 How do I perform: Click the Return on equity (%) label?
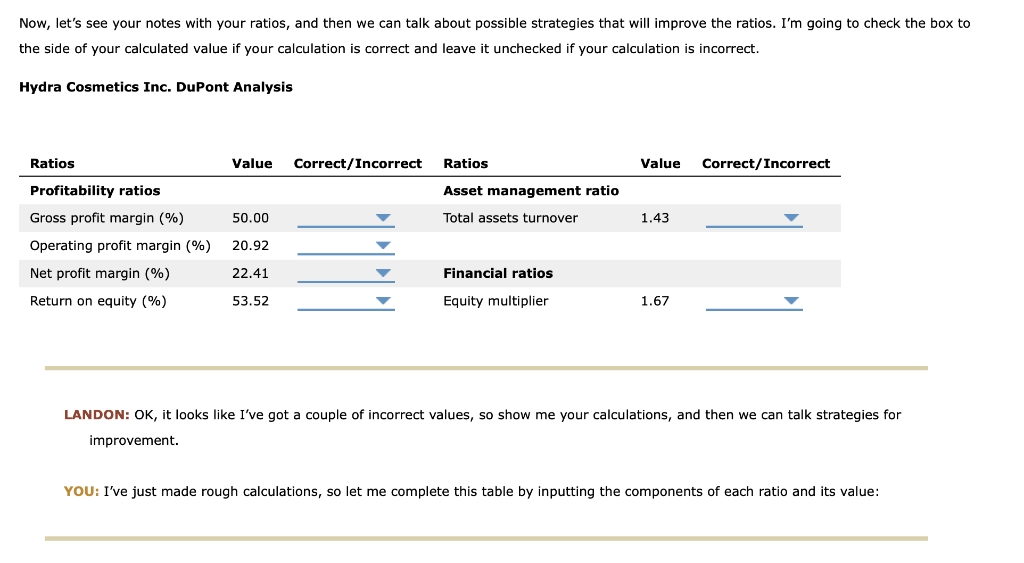click(x=98, y=301)
